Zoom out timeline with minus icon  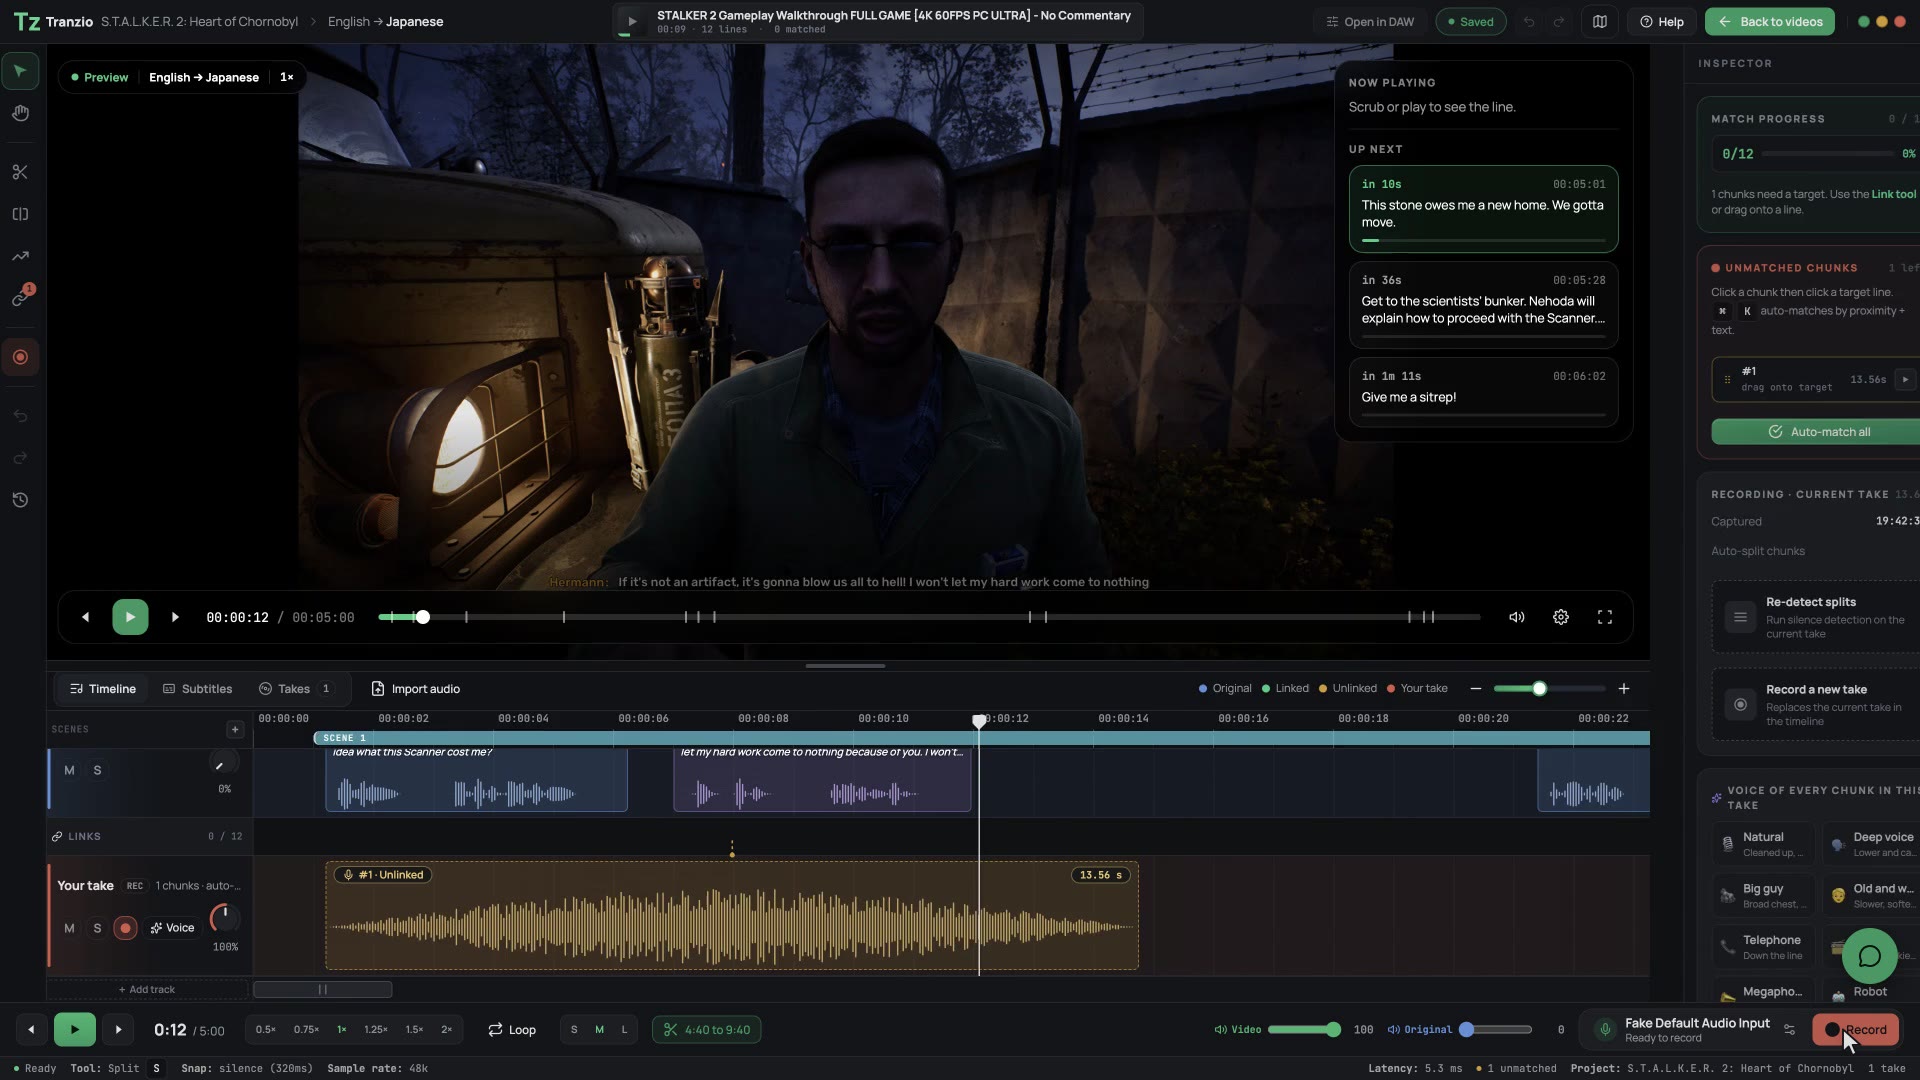pyautogui.click(x=1475, y=688)
